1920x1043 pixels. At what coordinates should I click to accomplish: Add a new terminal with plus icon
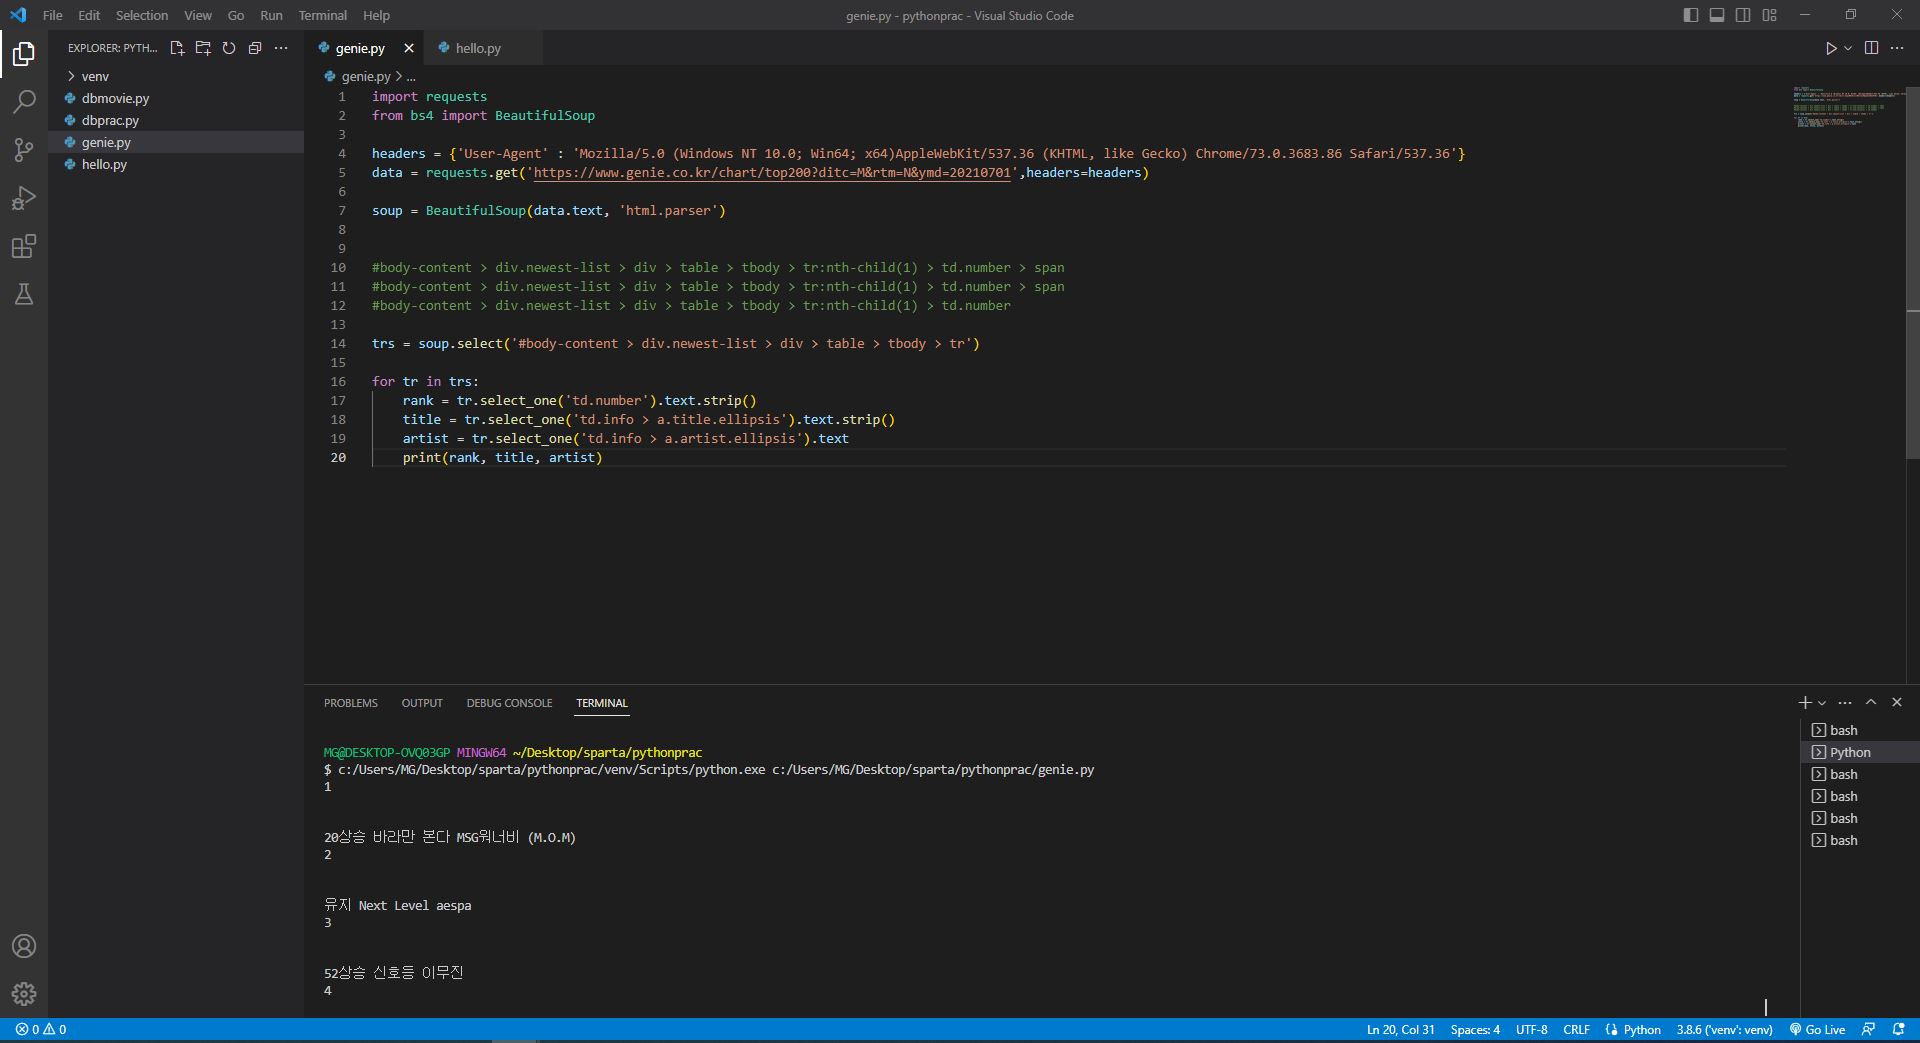tap(1805, 703)
